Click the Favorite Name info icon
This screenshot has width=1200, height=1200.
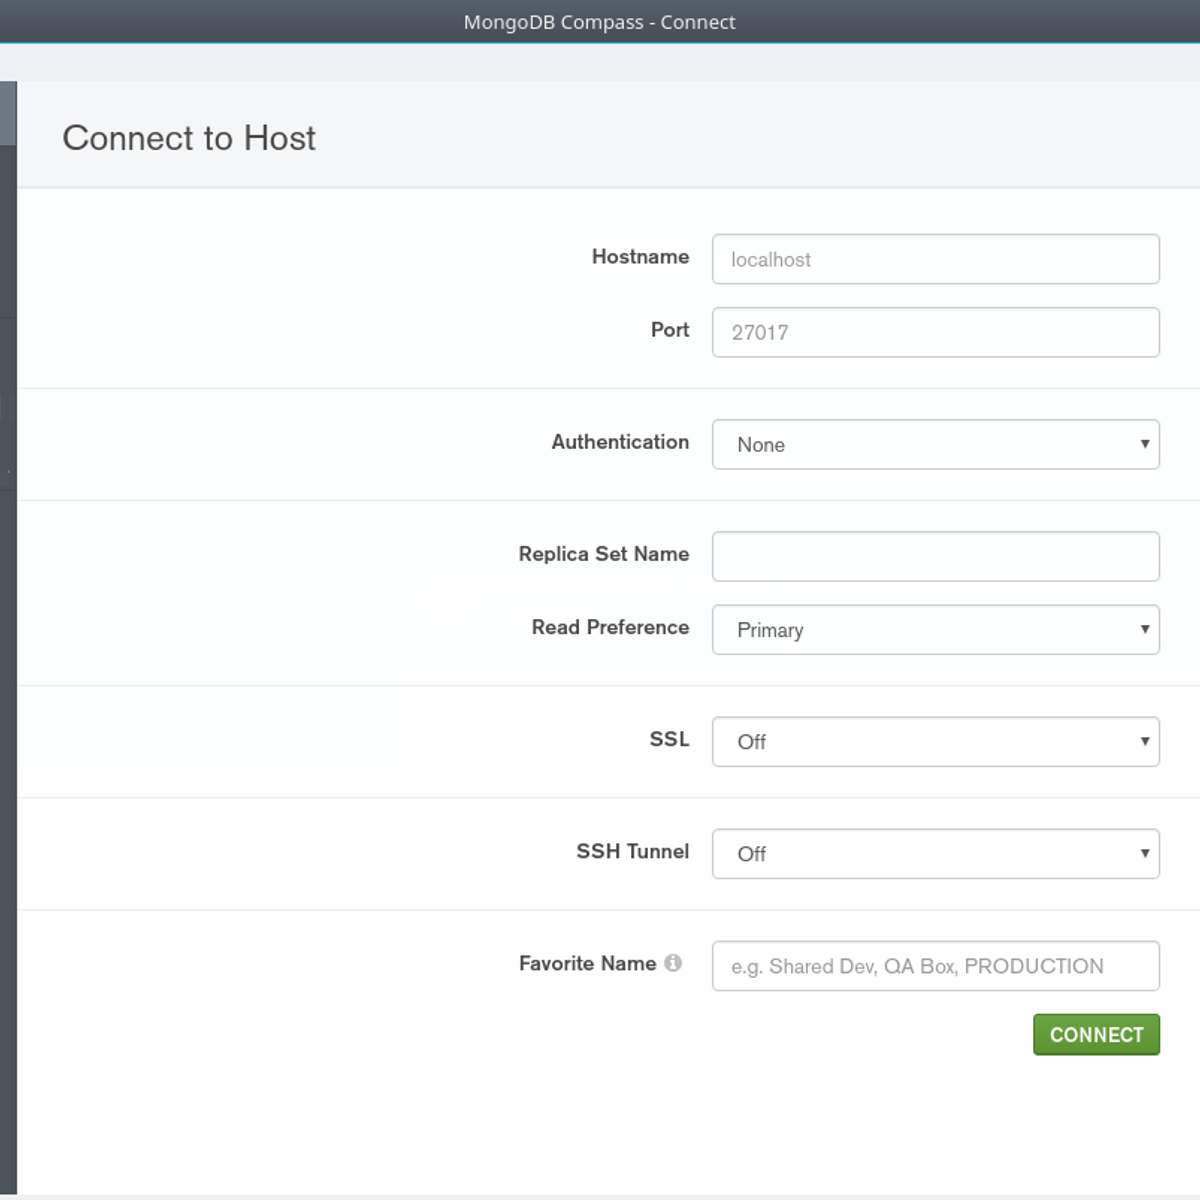pyautogui.click(x=675, y=963)
